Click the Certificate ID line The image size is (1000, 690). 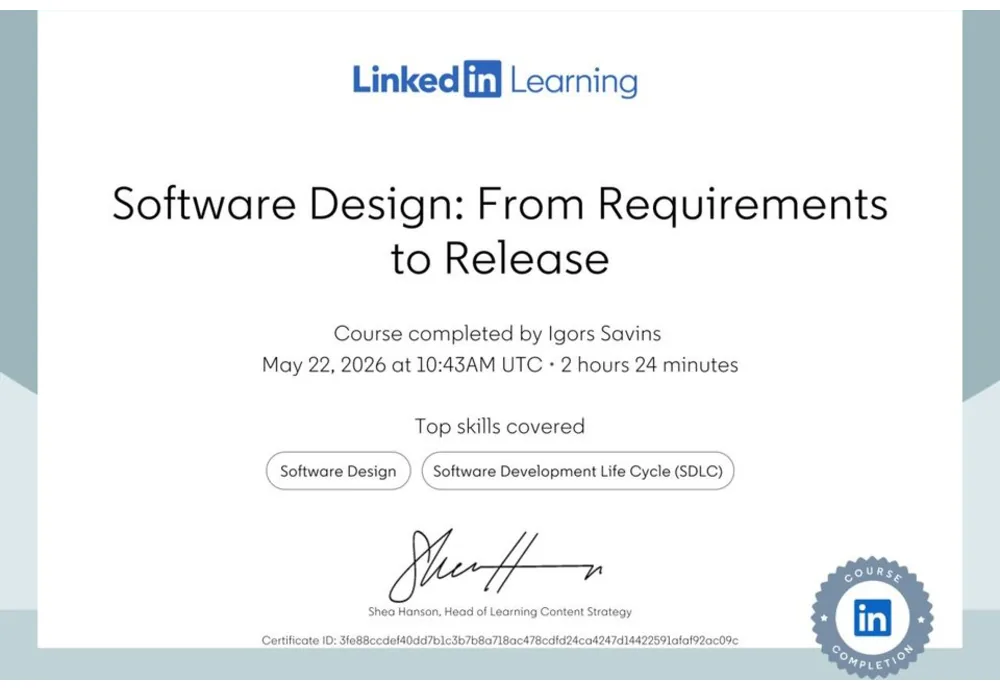coord(500,640)
